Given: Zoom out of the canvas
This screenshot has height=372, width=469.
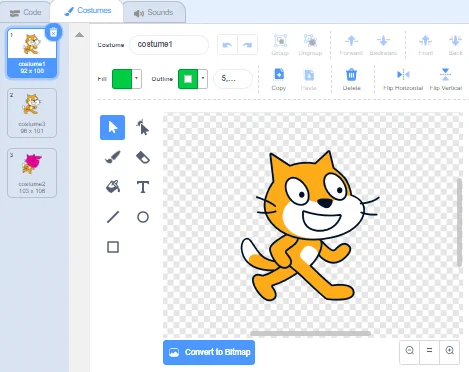Looking at the screenshot, I should click(410, 351).
